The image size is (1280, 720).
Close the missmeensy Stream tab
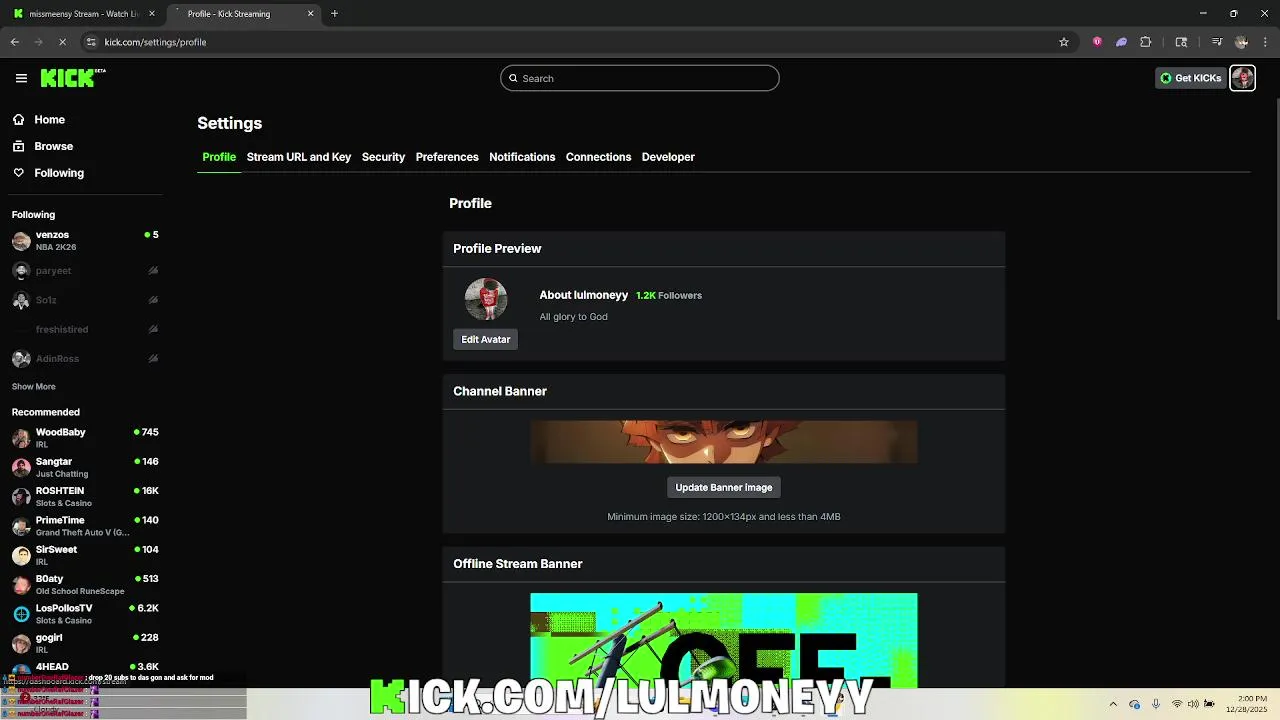(152, 14)
